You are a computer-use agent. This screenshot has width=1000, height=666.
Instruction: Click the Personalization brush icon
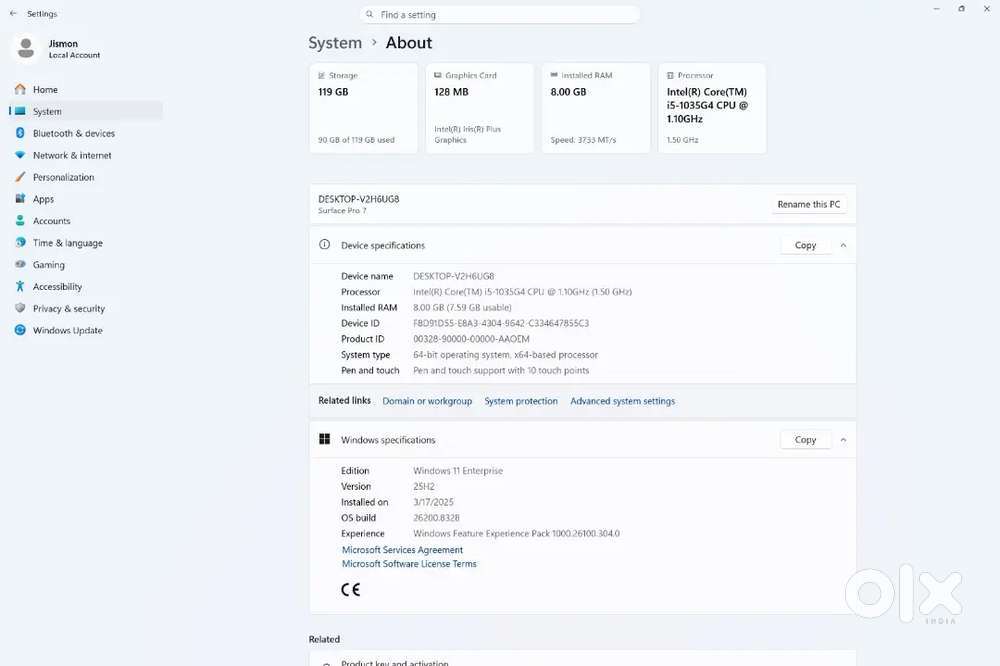tap(20, 177)
